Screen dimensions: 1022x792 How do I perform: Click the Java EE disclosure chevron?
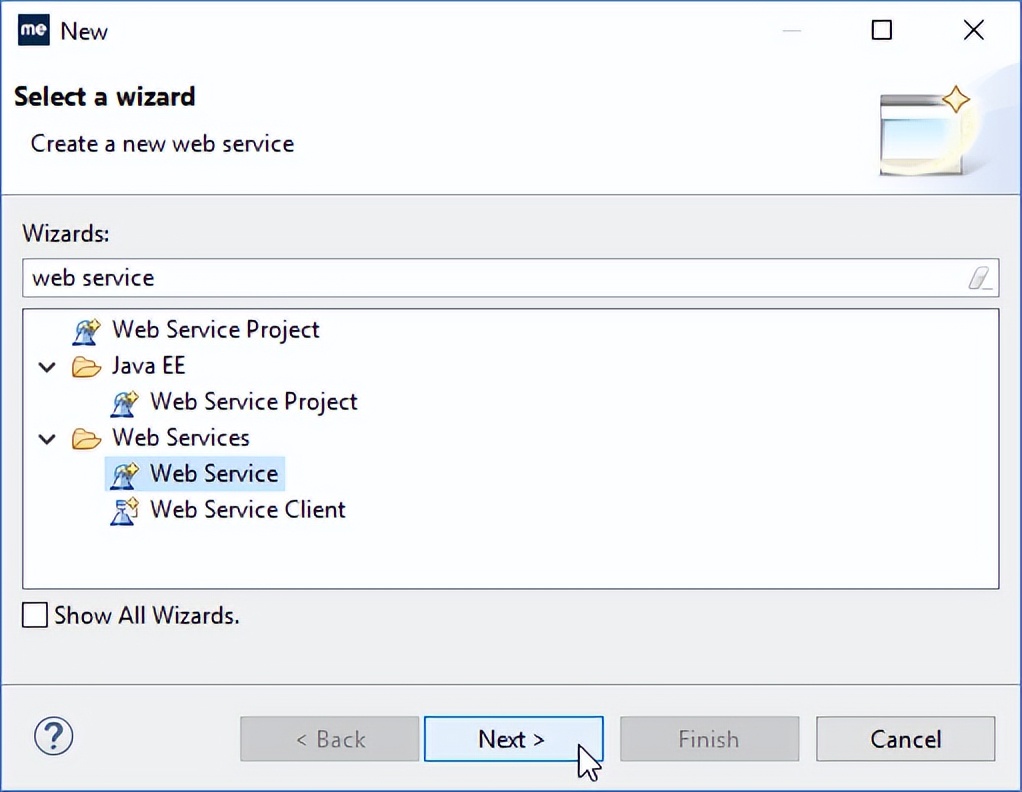(46, 366)
